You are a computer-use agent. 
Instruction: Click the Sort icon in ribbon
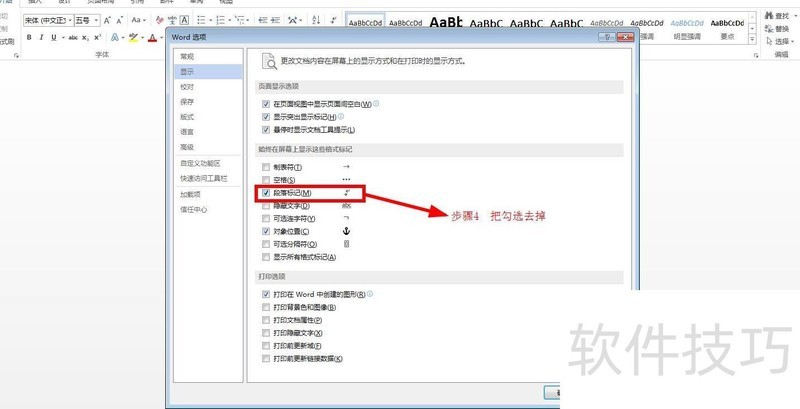click(x=316, y=20)
